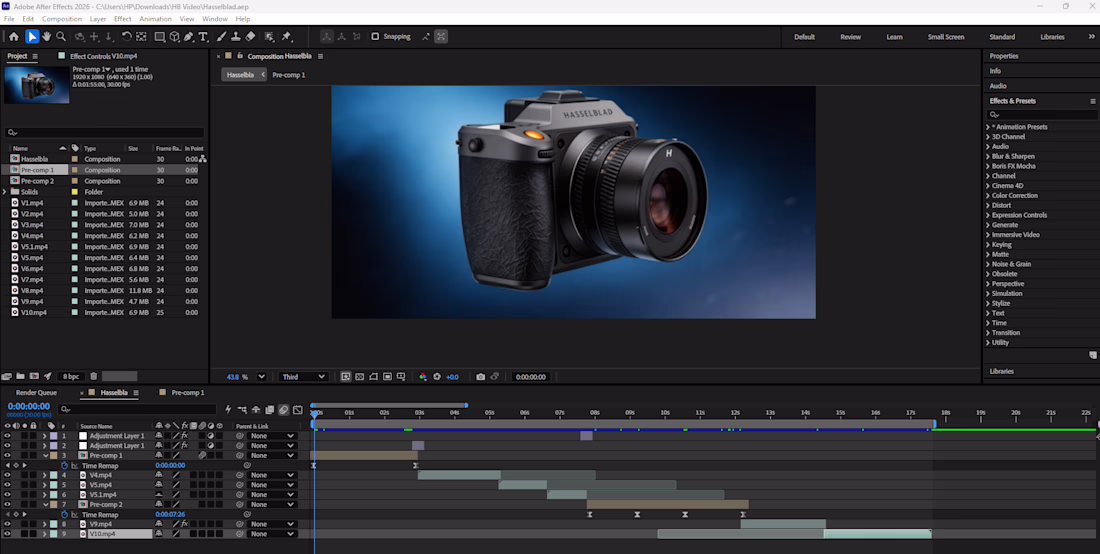This screenshot has height=554, width=1100.
Task: Click the label color swatch of V4.mp4
Action: (54, 475)
